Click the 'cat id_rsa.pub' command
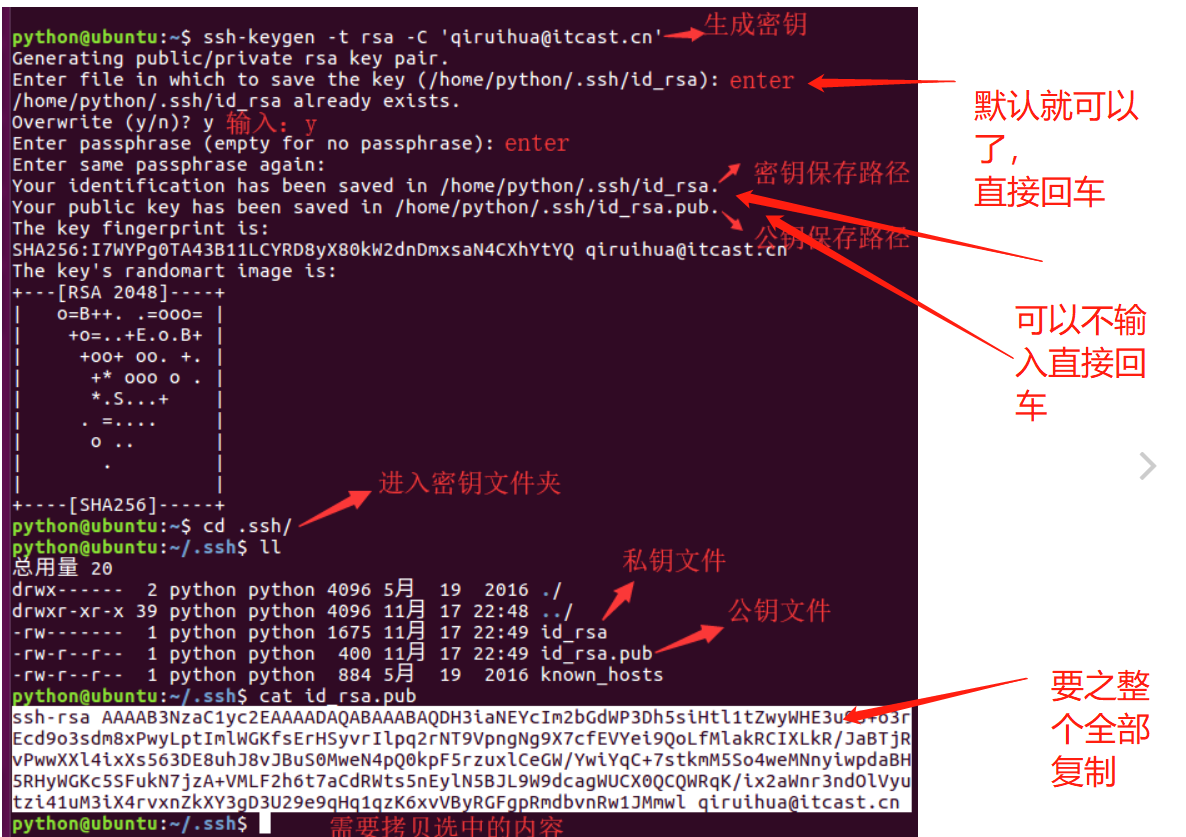The height and width of the screenshot is (837, 1186). point(337,696)
